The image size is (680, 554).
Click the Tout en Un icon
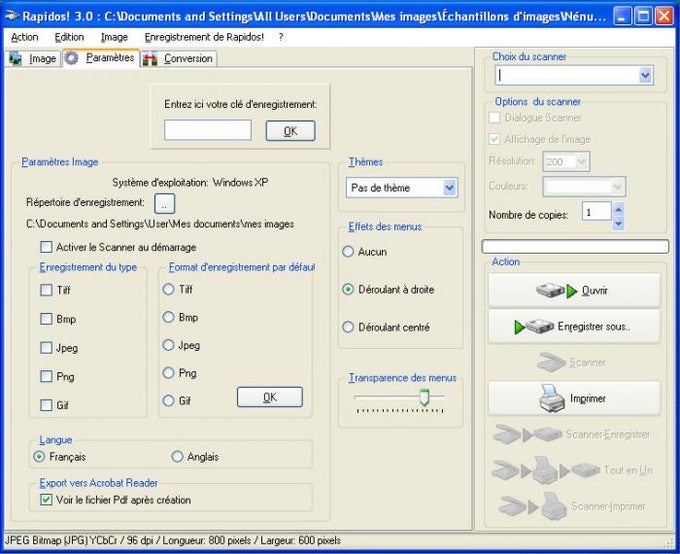546,470
